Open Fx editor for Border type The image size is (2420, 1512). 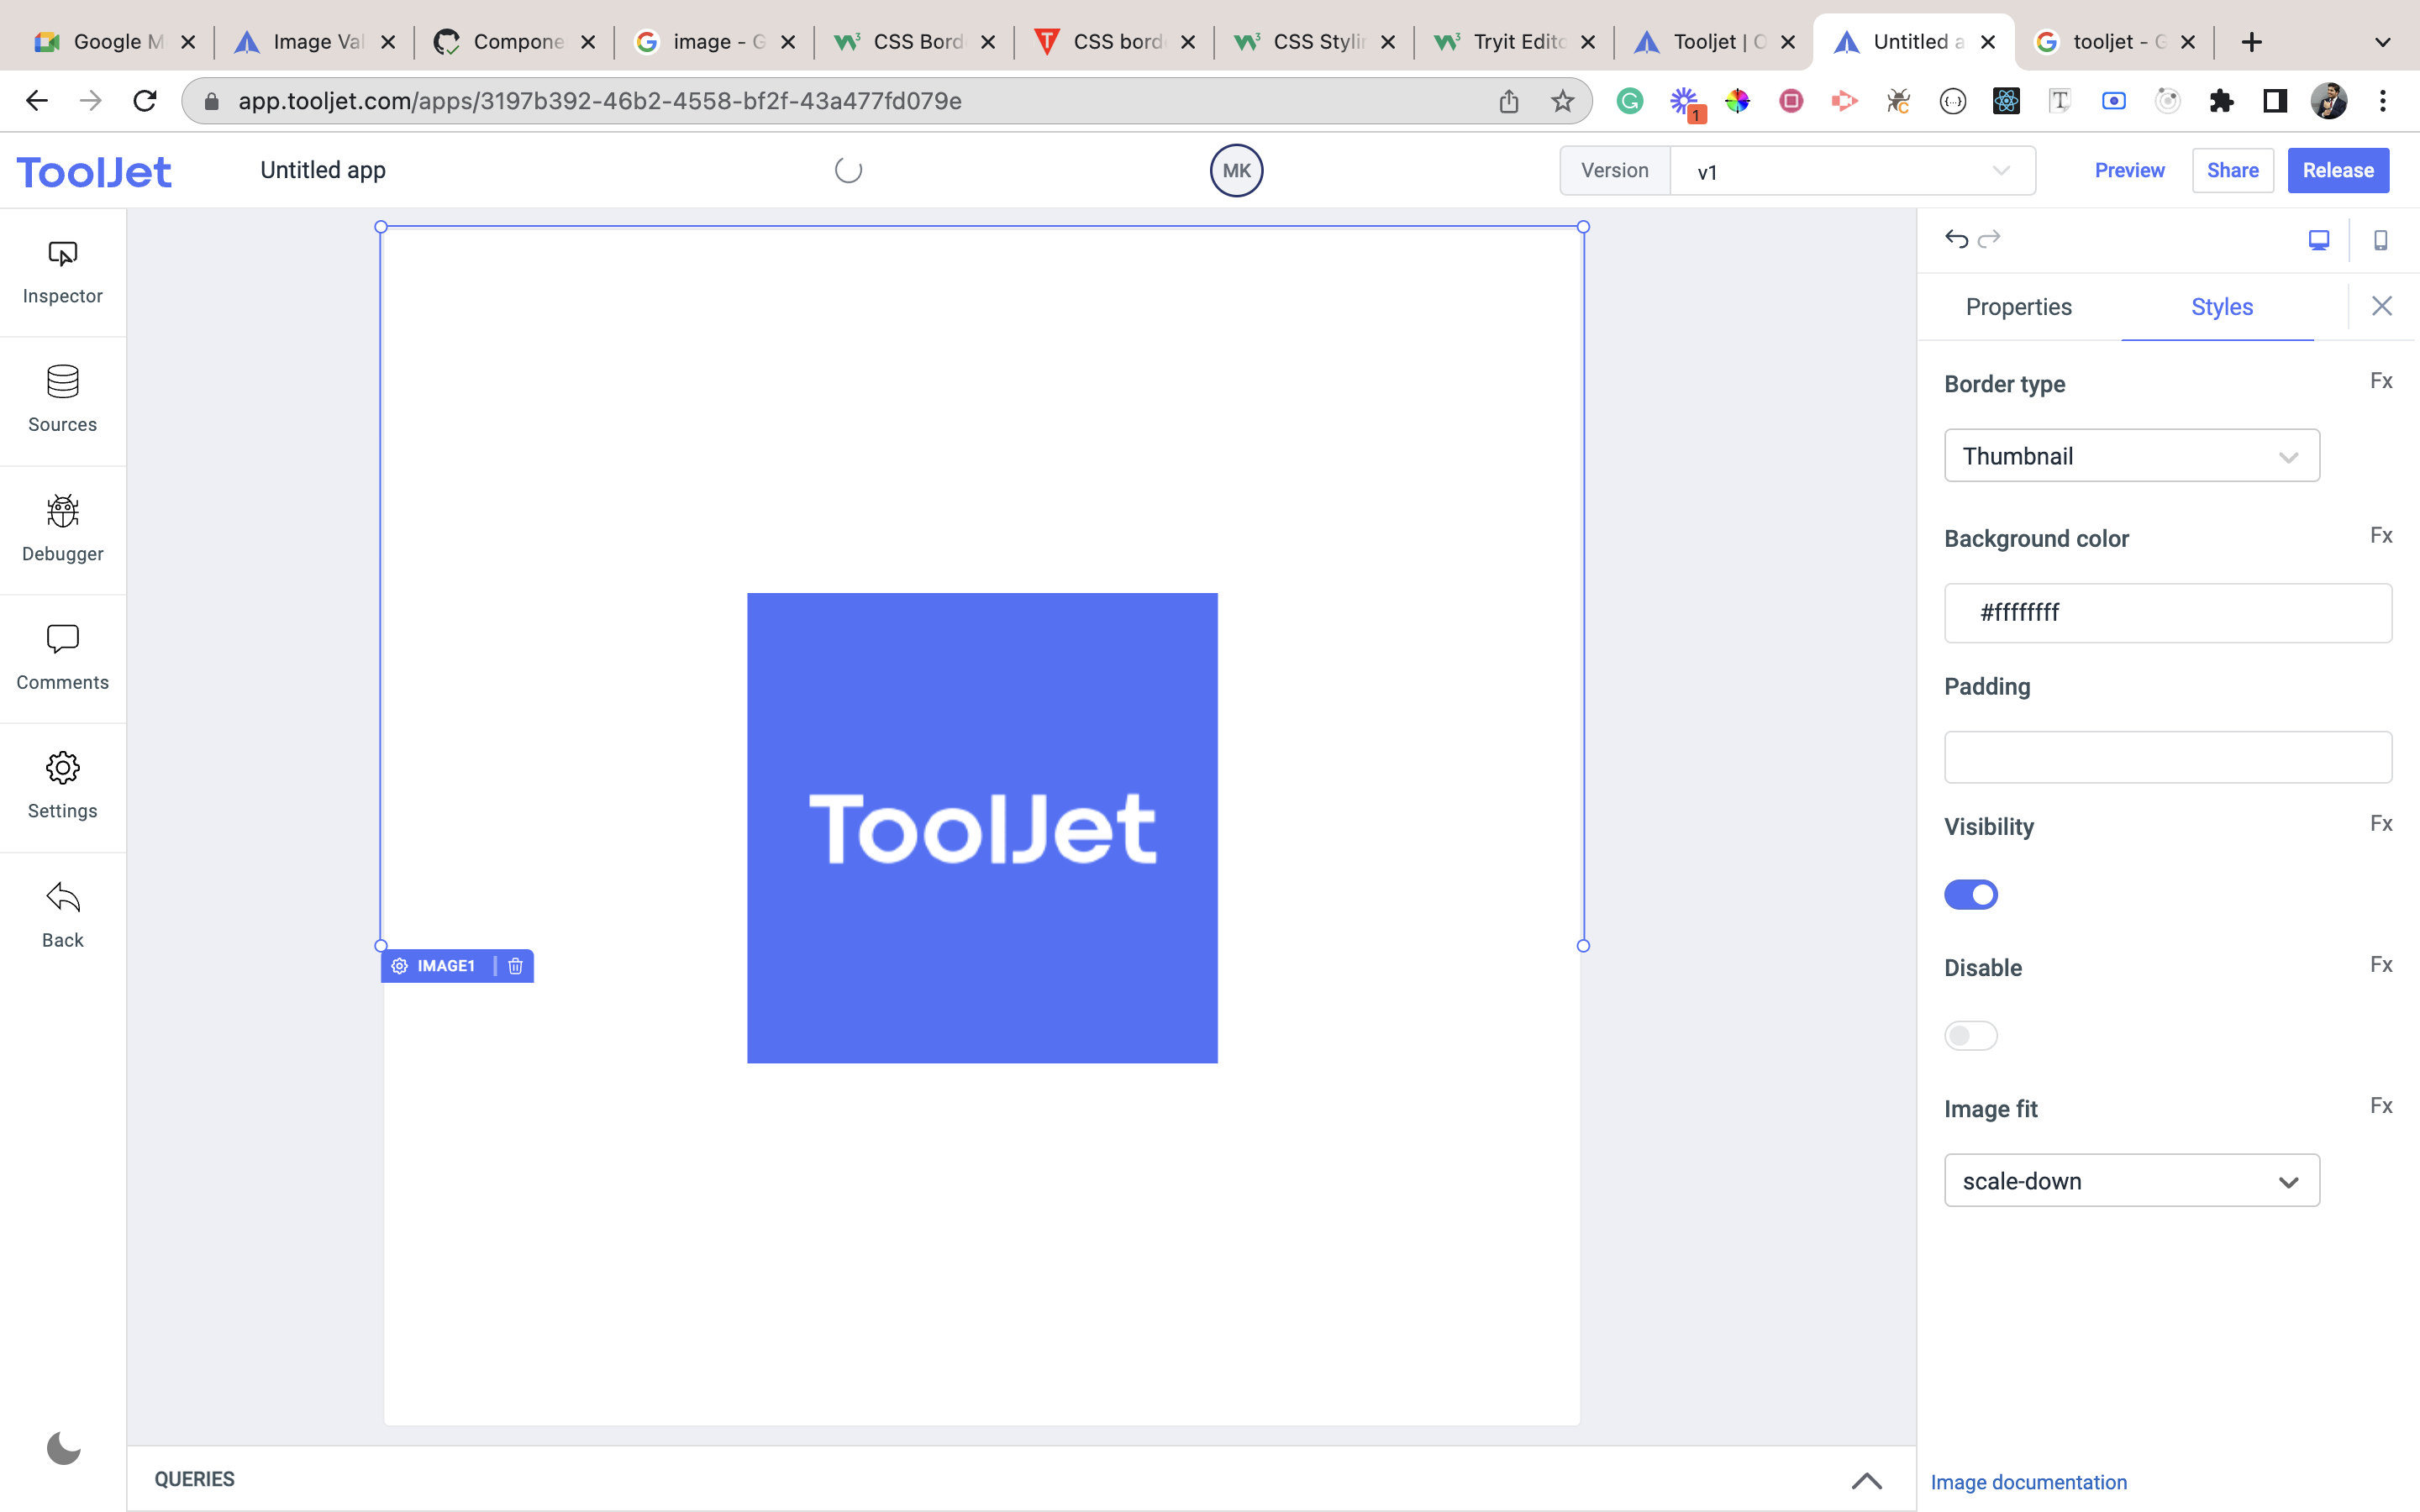point(2381,381)
